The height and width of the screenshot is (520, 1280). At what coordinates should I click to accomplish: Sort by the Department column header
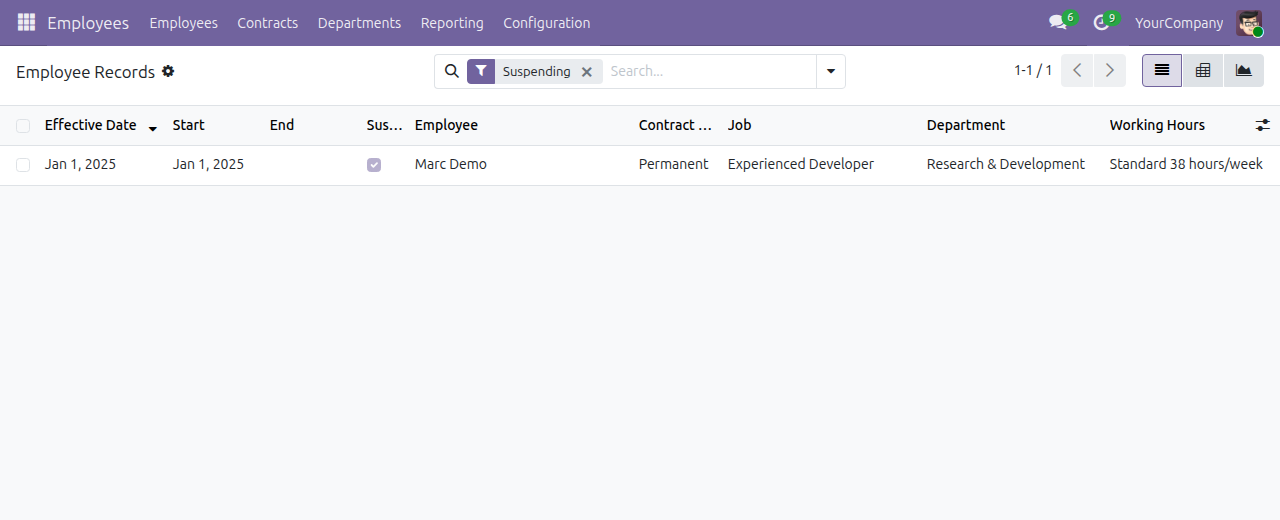tap(966, 125)
